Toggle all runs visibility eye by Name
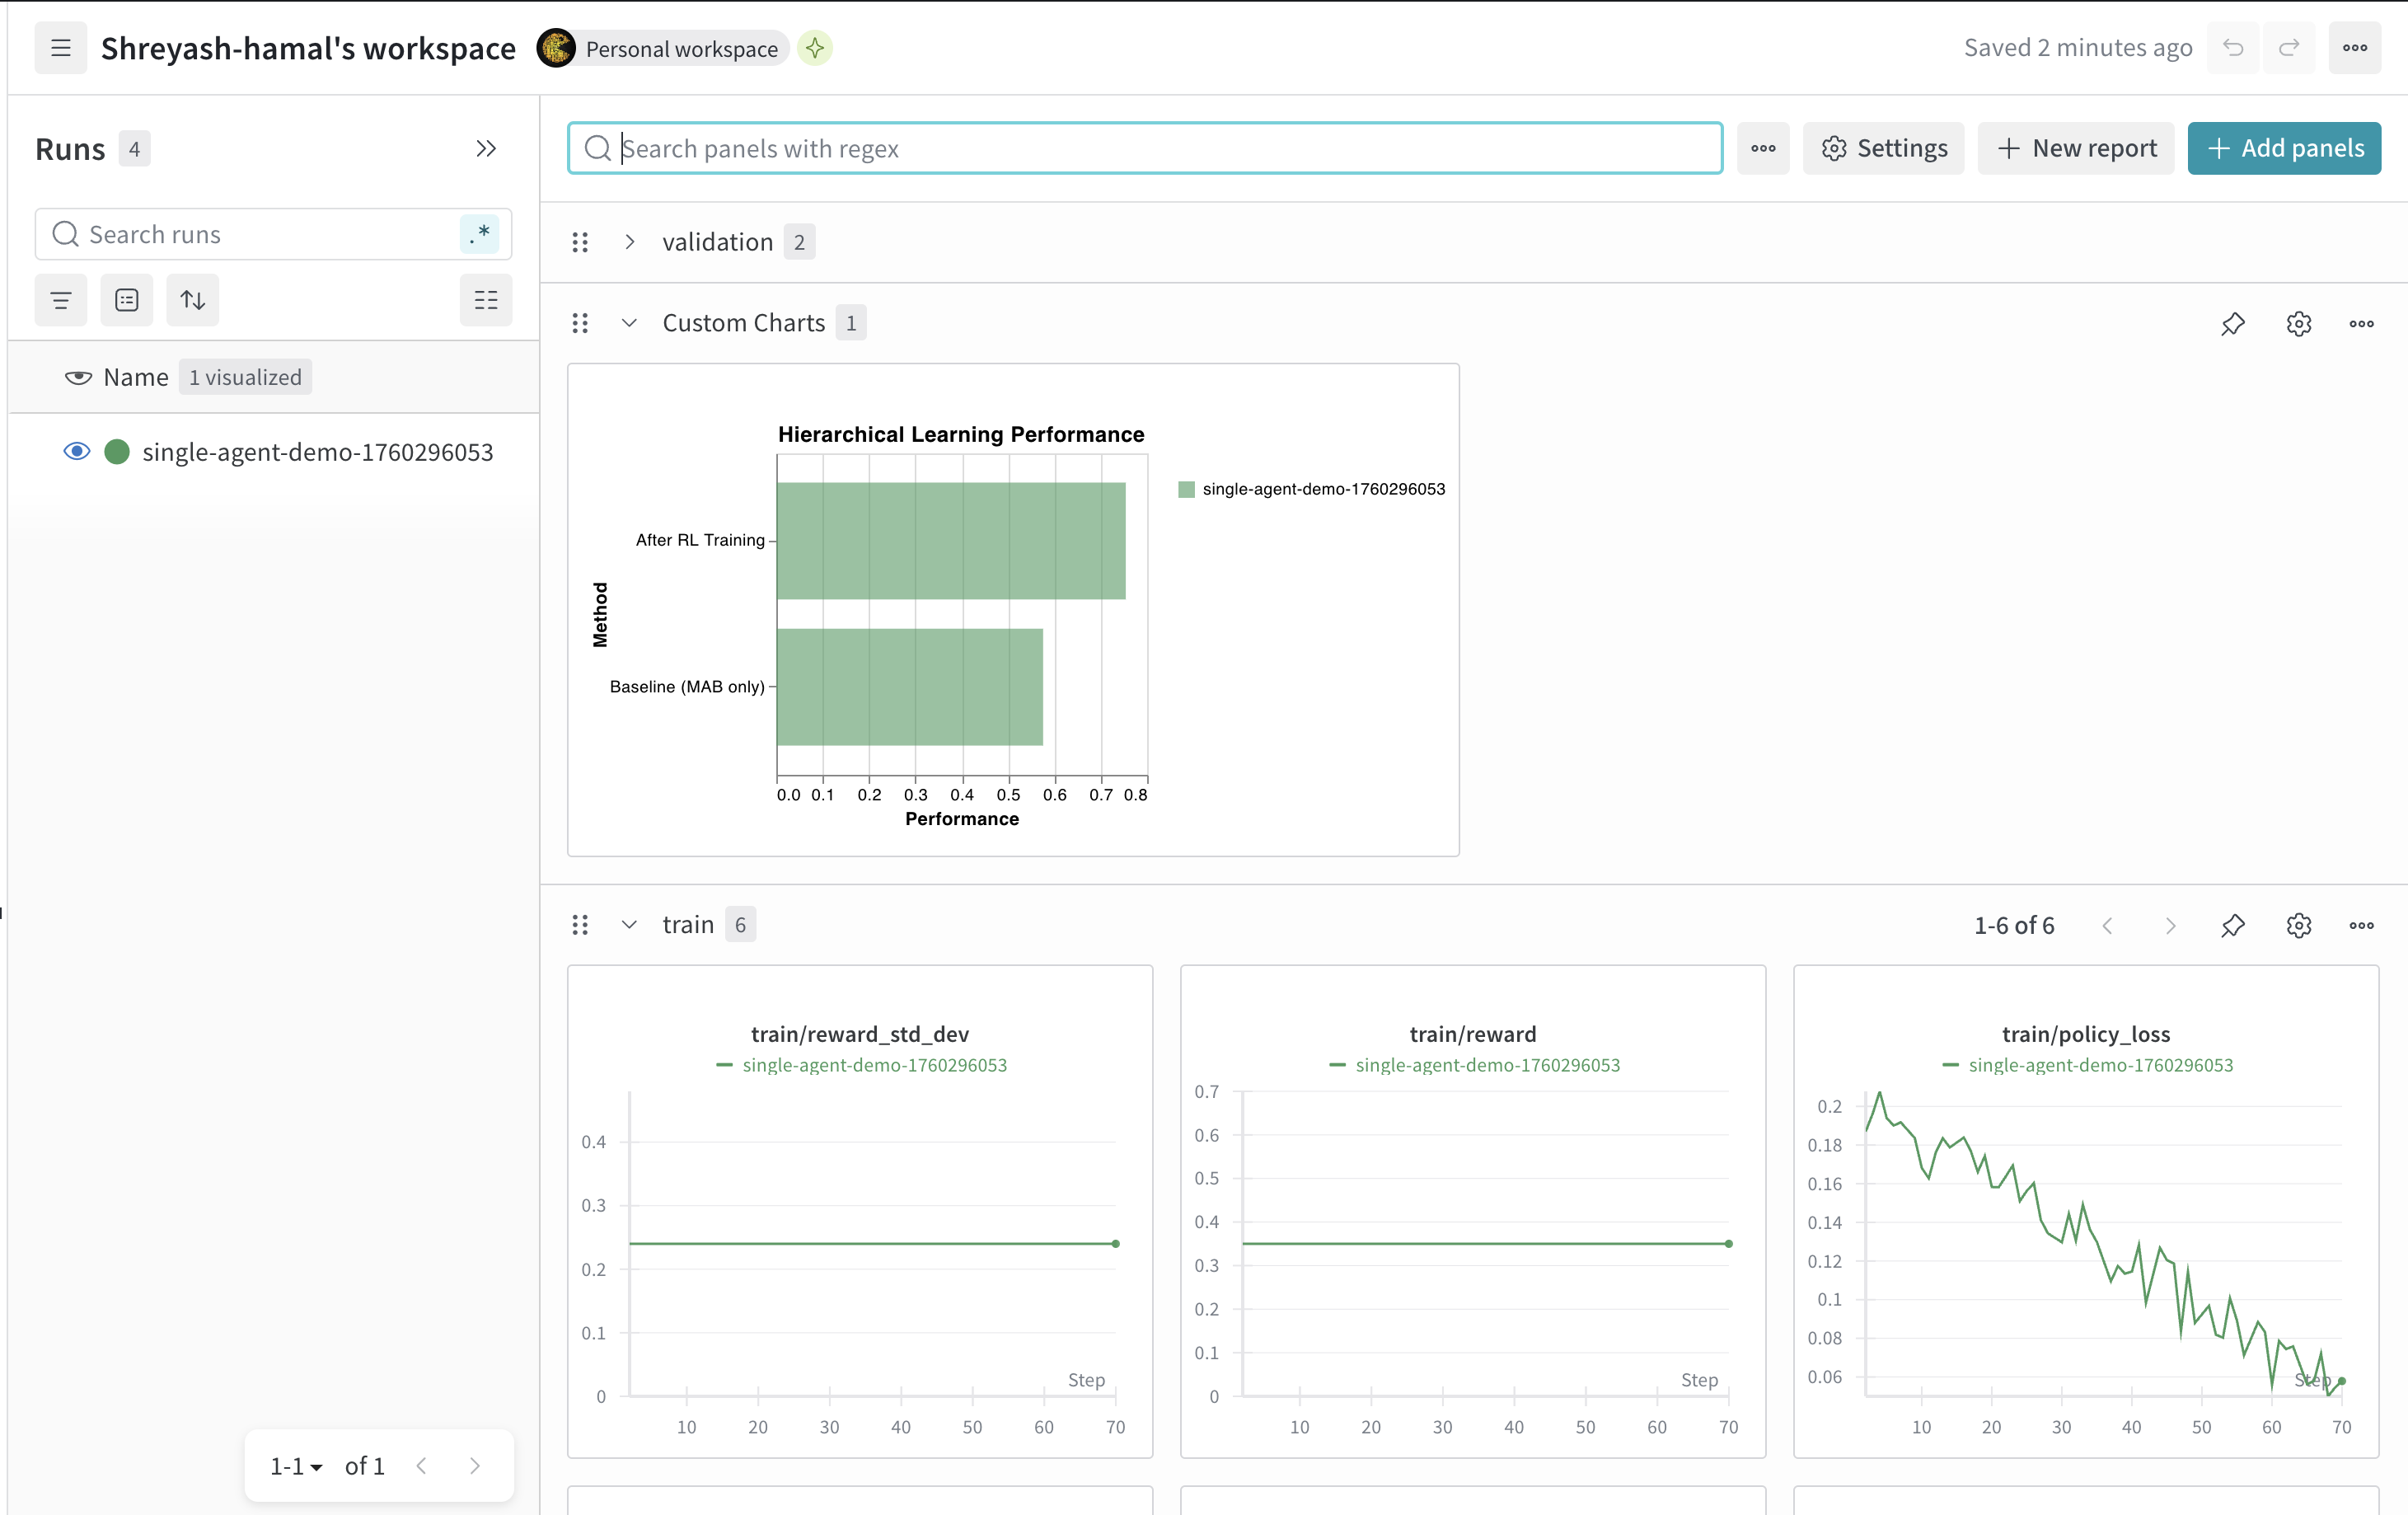The image size is (2408, 1515). click(x=78, y=377)
